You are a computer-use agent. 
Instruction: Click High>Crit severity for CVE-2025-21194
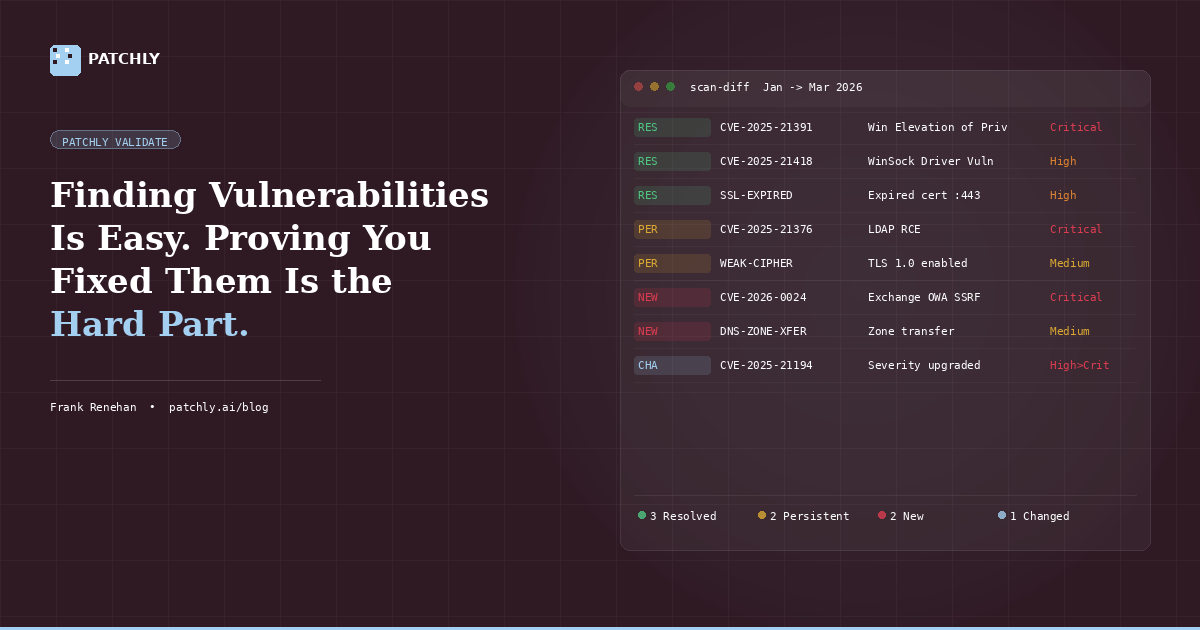[1080, 365]
